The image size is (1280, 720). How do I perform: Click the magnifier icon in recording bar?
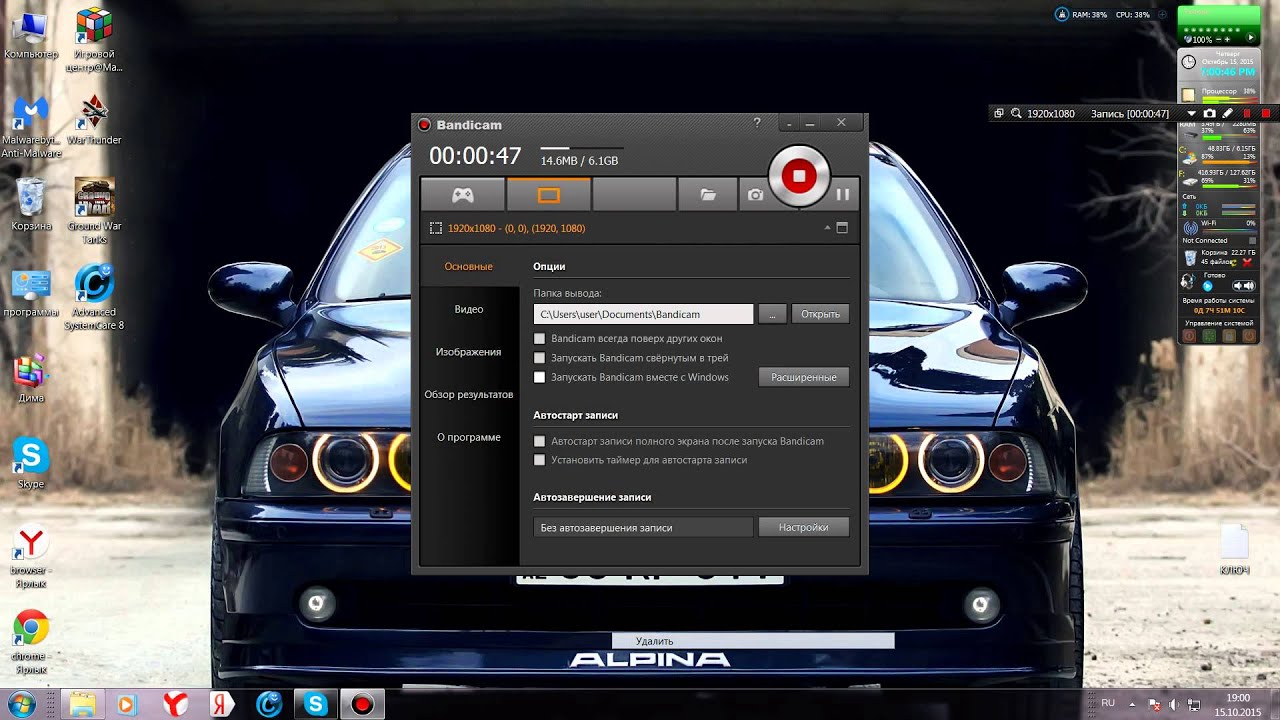click(x=1016, y=114)
